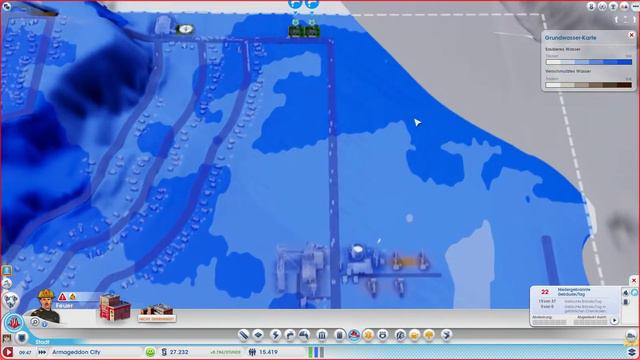The height and width of the screenshot is (360, 640).
Task: Open the region view icon at top-left
Action: [x=7, y=6]
